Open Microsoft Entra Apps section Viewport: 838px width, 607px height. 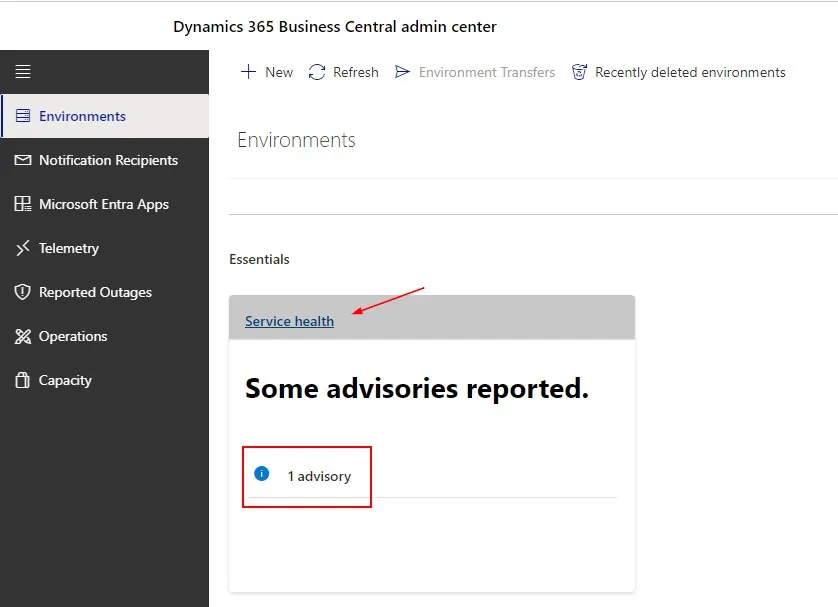[x=104, y=204]
